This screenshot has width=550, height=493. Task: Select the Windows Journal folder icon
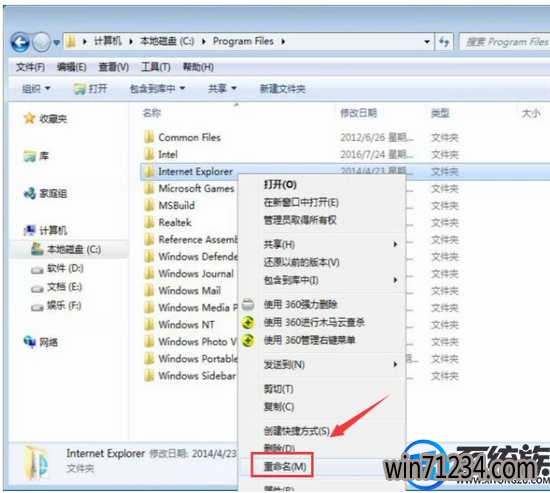[149, 273]
